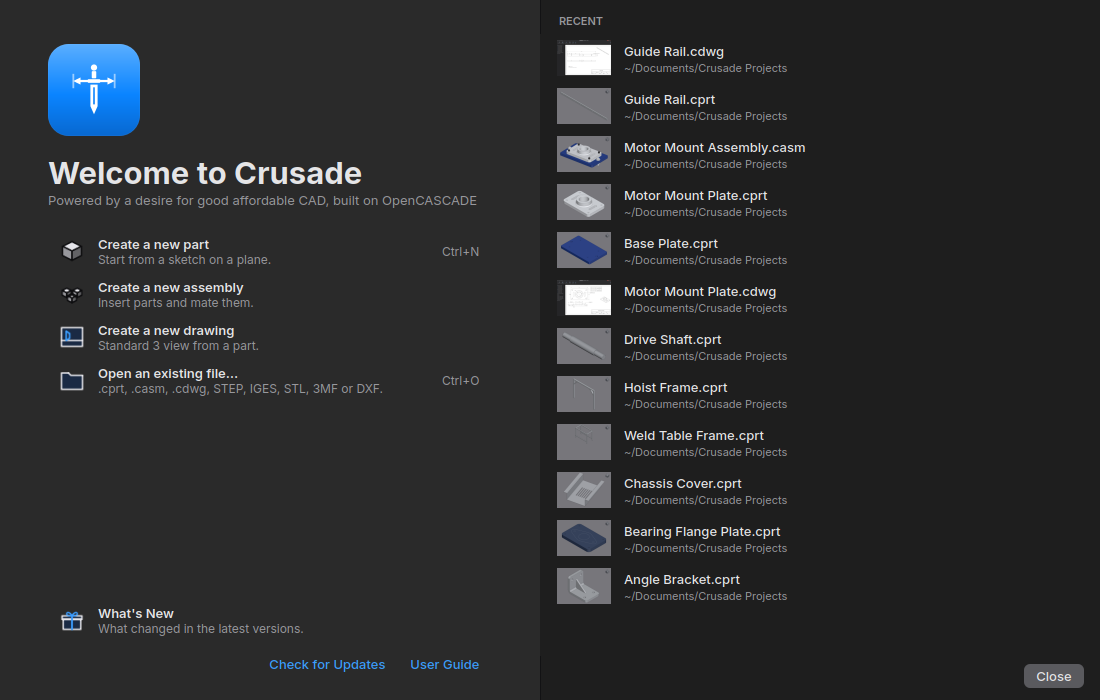Click the Crusade sword app logo
This screenshot has height=700, width=1100.
point(94,90)
